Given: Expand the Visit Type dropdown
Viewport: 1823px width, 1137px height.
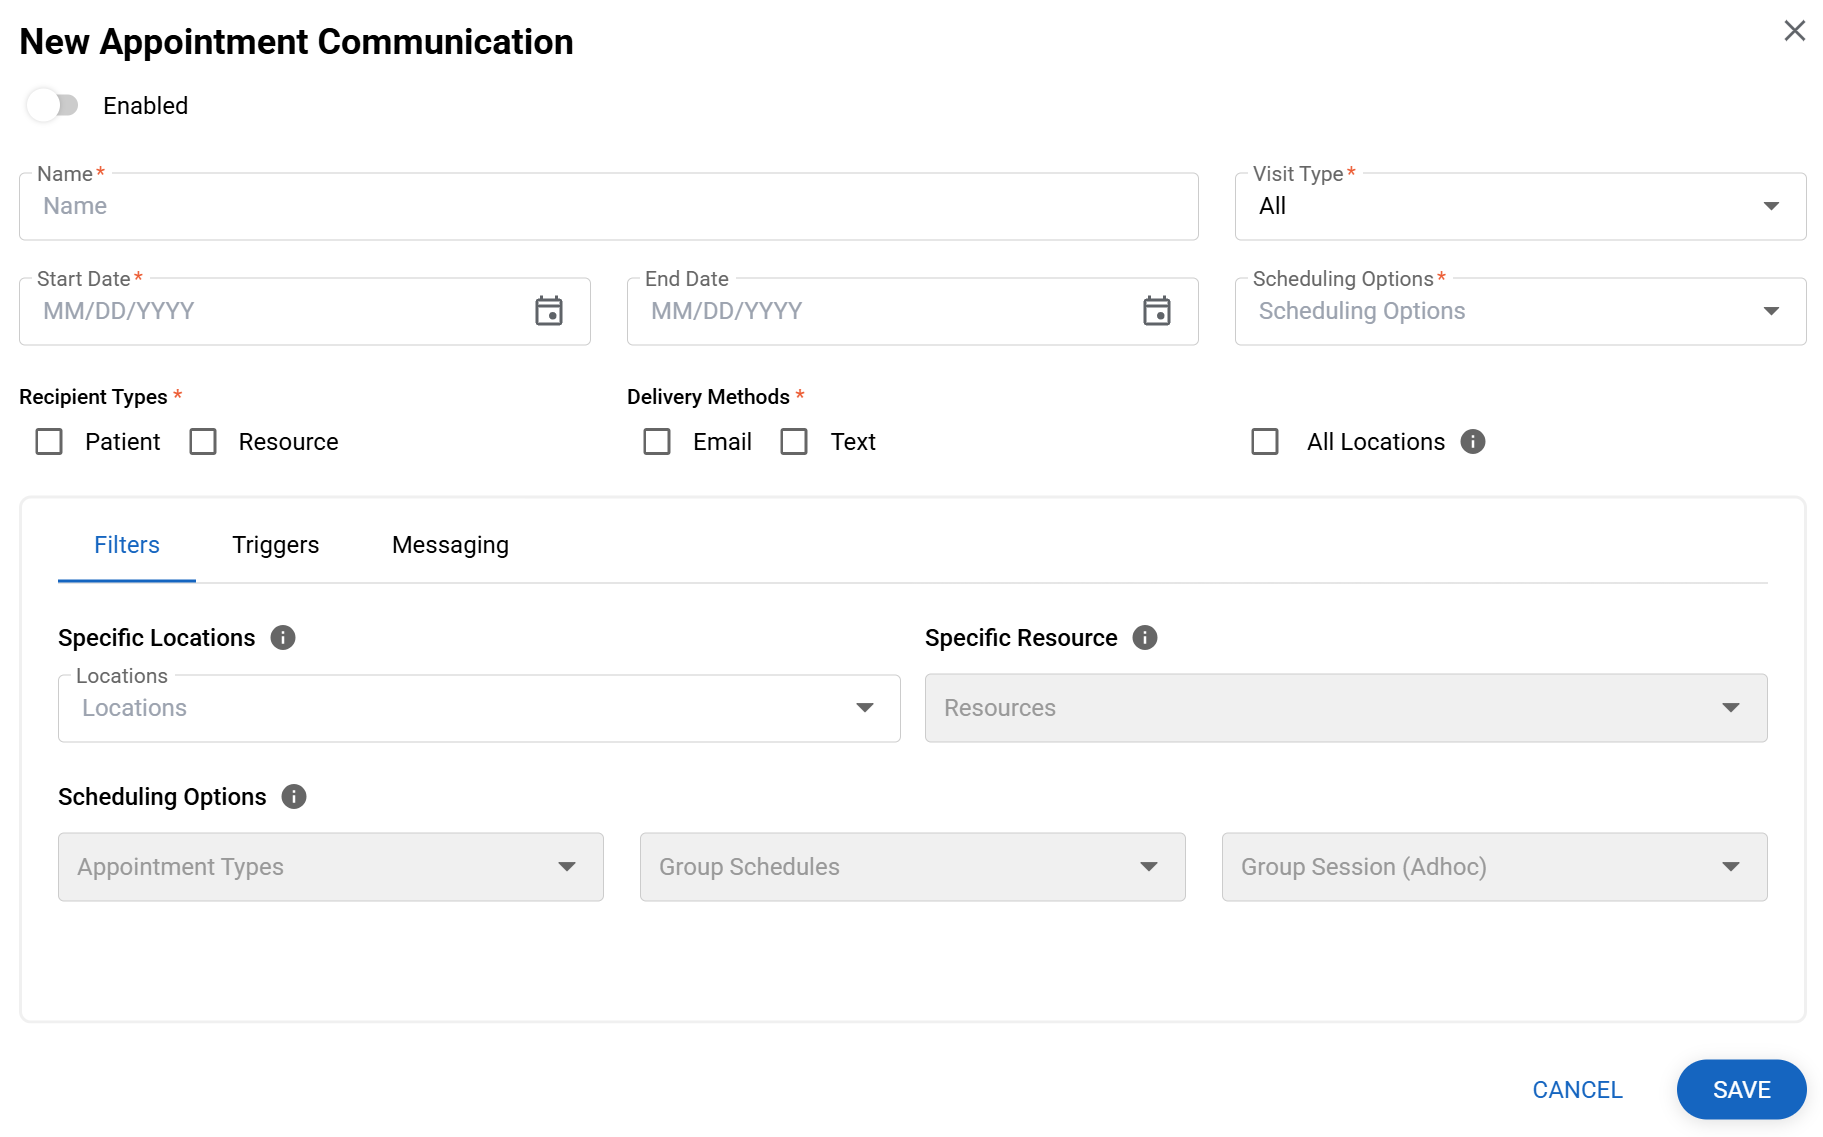Looking at the screenshot, I should (x=1519, y=206).
